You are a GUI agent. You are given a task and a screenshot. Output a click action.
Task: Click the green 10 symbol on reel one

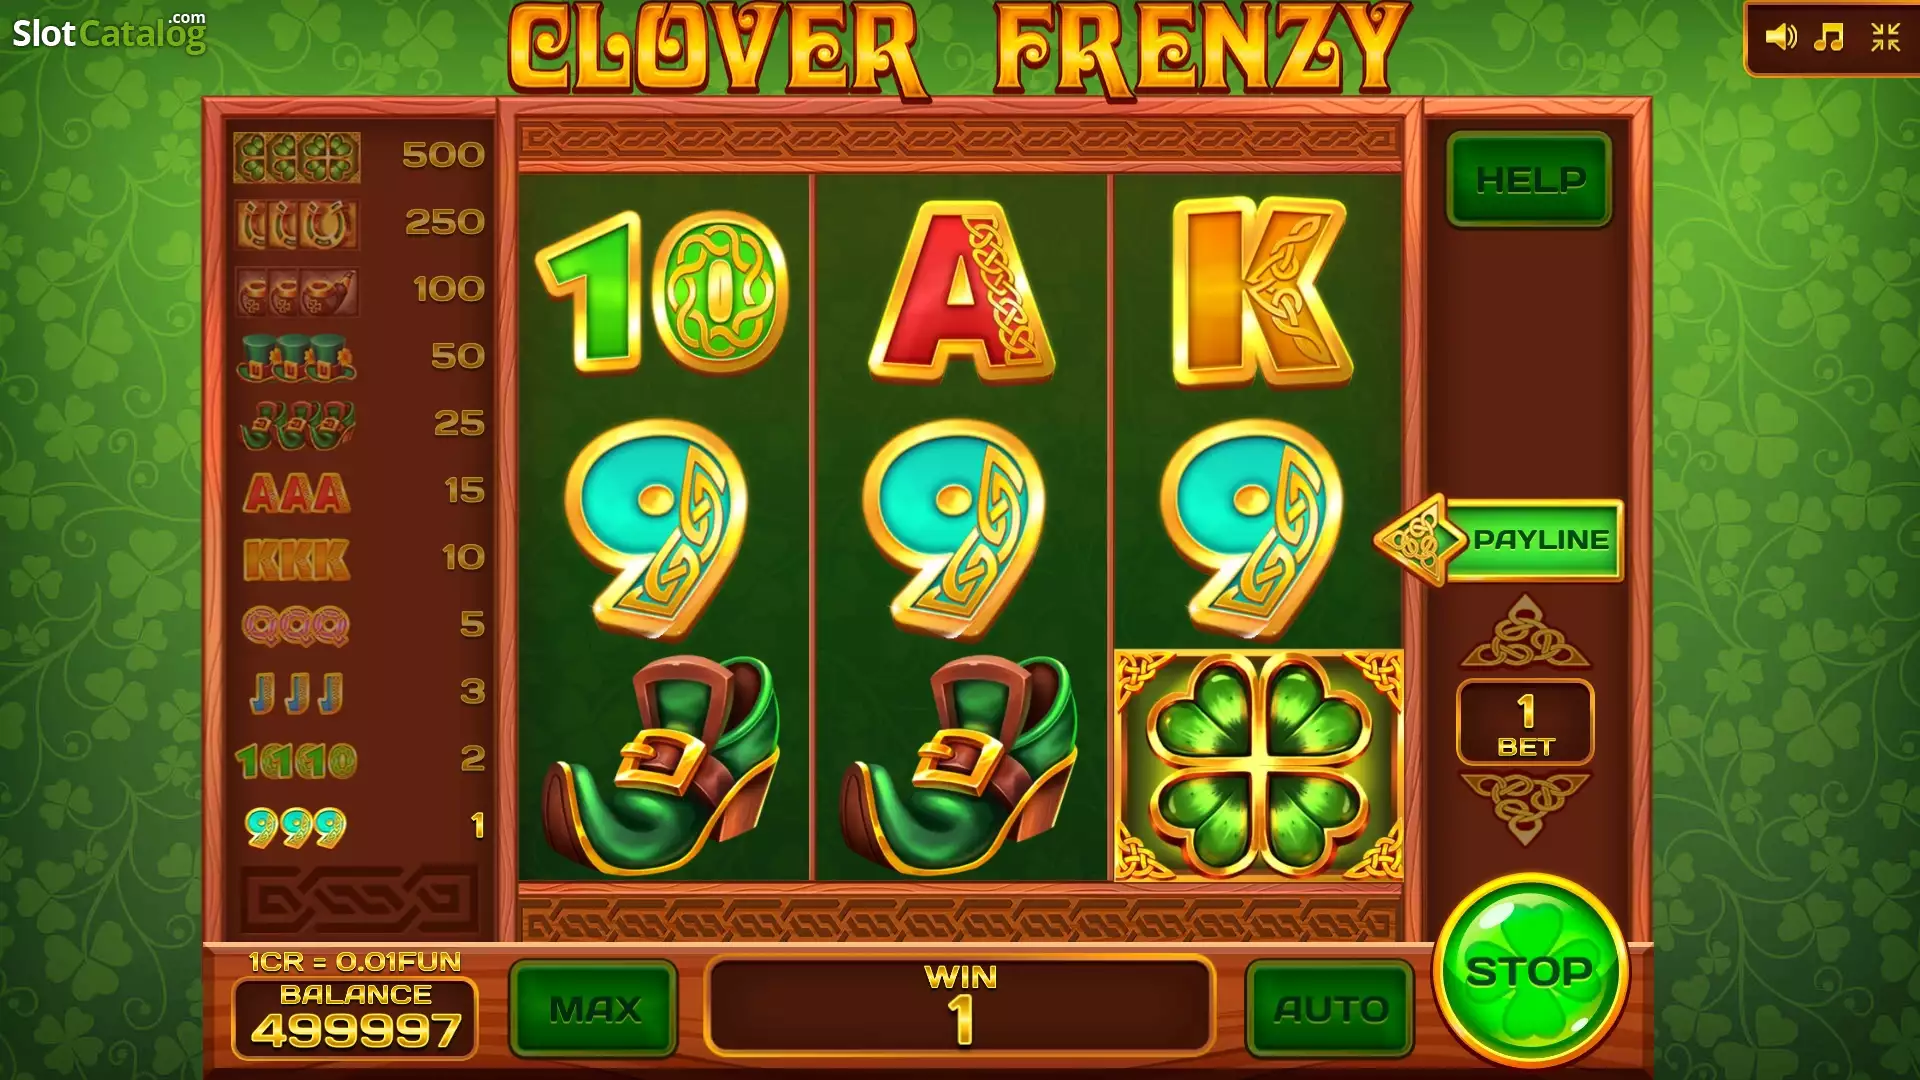pos(662,292)
